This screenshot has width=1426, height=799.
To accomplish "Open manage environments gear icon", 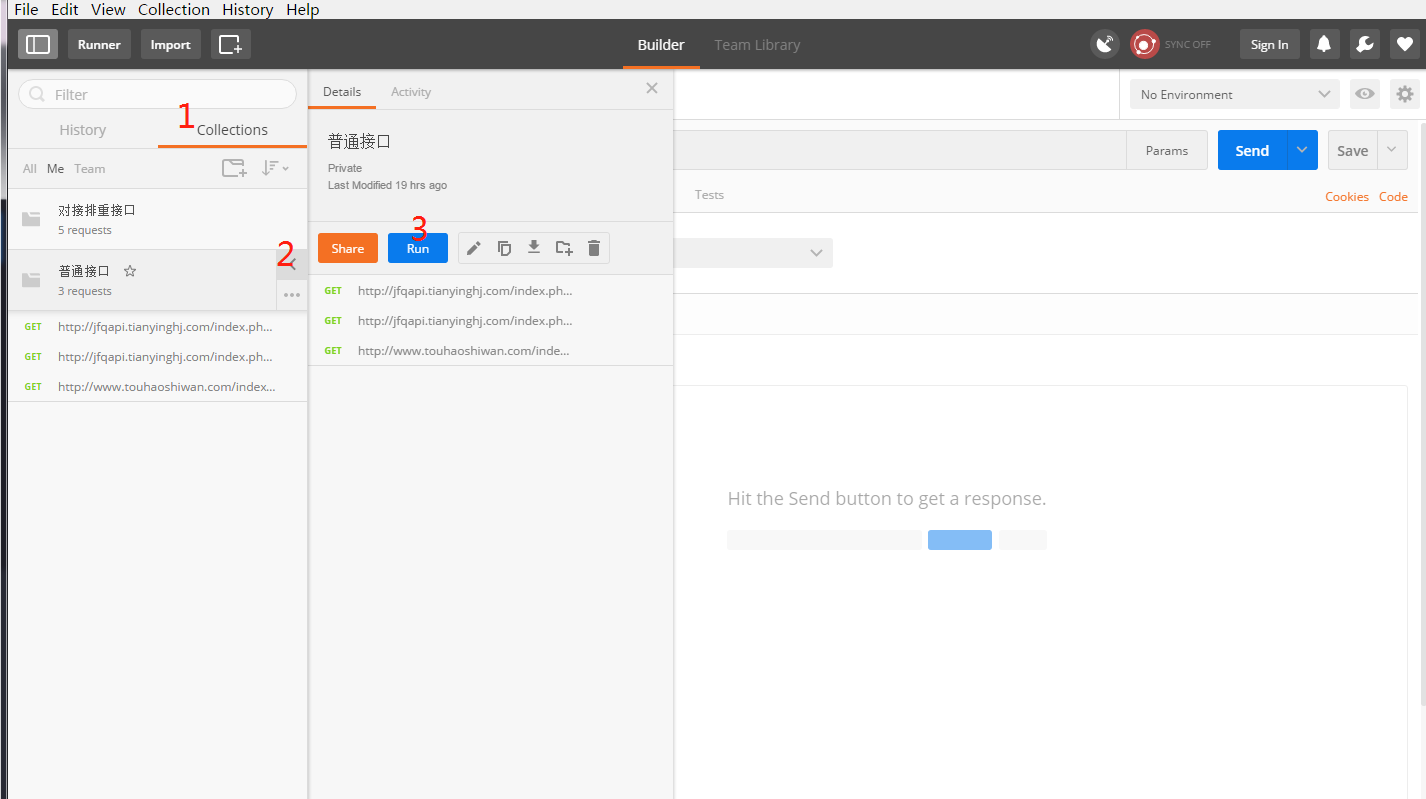I will [1405, 94].
